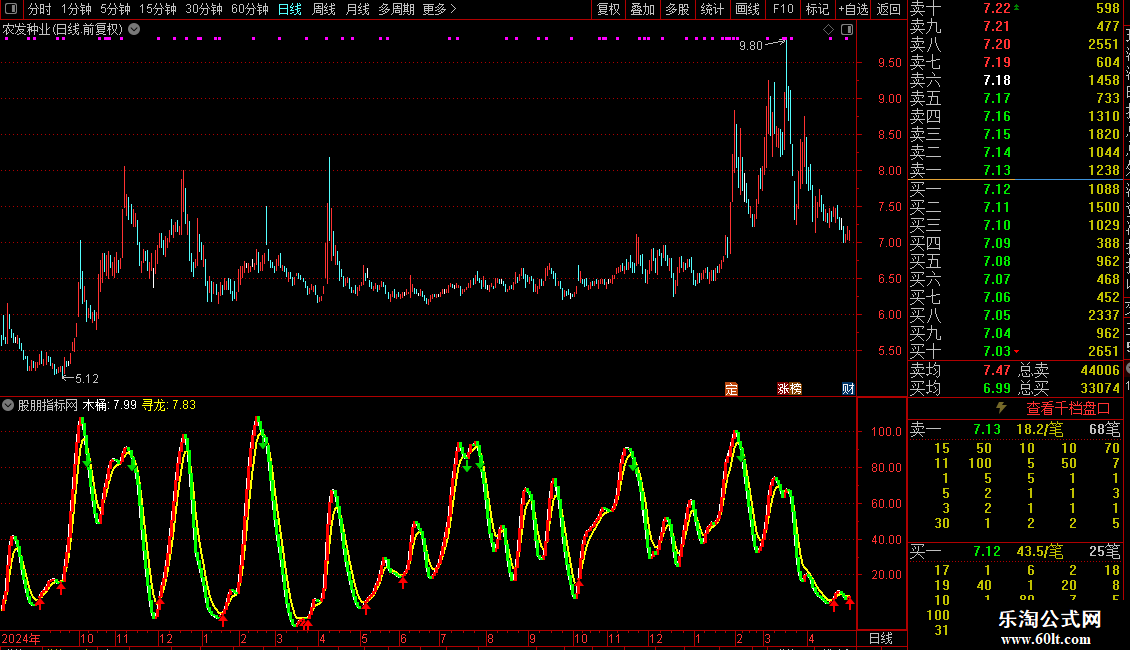Toggle the side panel icon next to diamond
Screen dimensions: 1130x650
click(x=847, y=30)
